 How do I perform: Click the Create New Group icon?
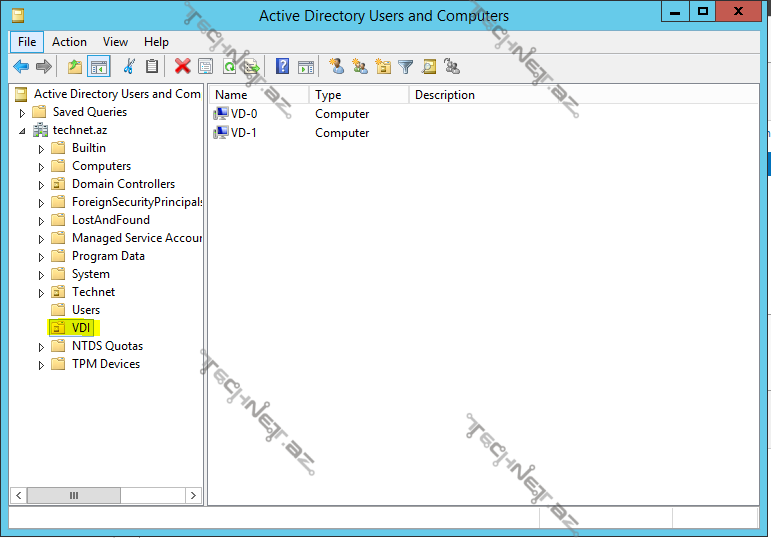tap(360, 67)
